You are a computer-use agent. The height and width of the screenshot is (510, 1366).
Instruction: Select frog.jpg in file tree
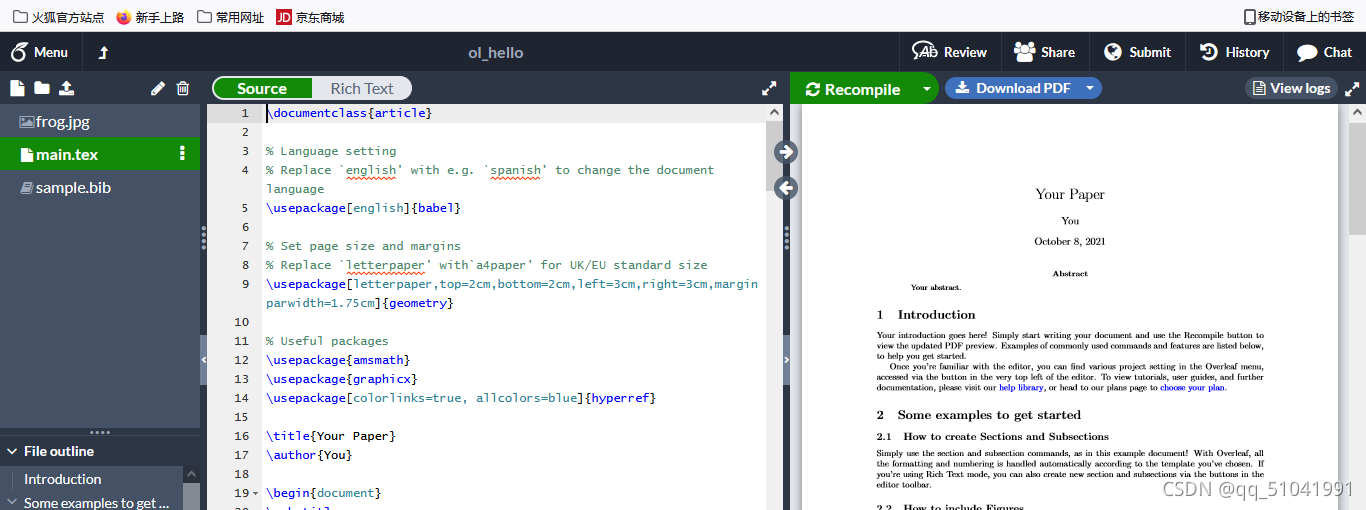click(x=100, y=122)
